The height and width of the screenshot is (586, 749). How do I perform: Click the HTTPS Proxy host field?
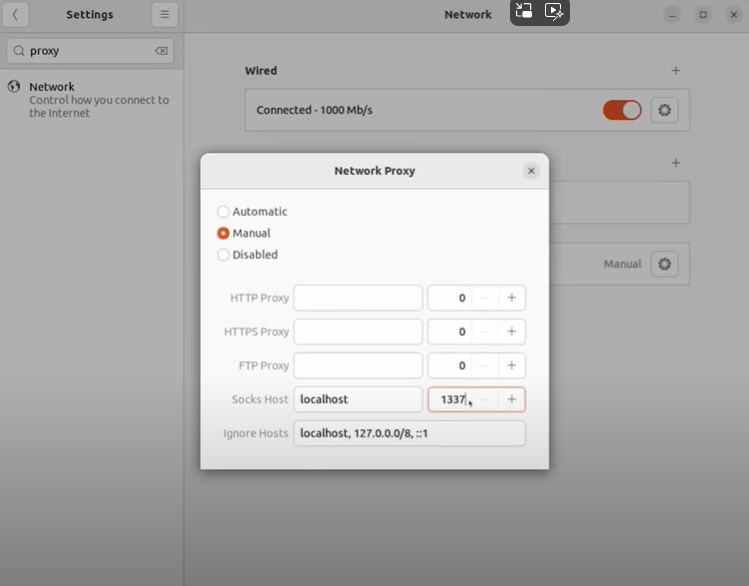(358, 332)
